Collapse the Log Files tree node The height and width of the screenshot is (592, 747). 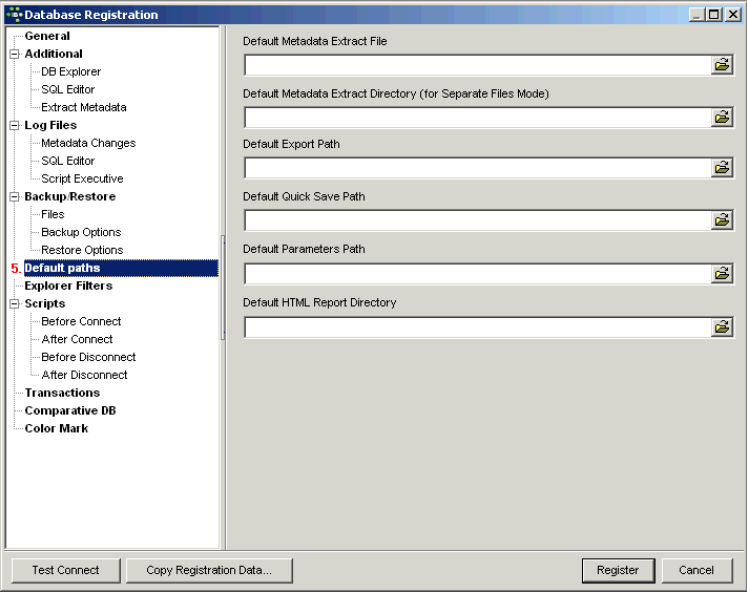pyautogui.click(x=14, y=126)
